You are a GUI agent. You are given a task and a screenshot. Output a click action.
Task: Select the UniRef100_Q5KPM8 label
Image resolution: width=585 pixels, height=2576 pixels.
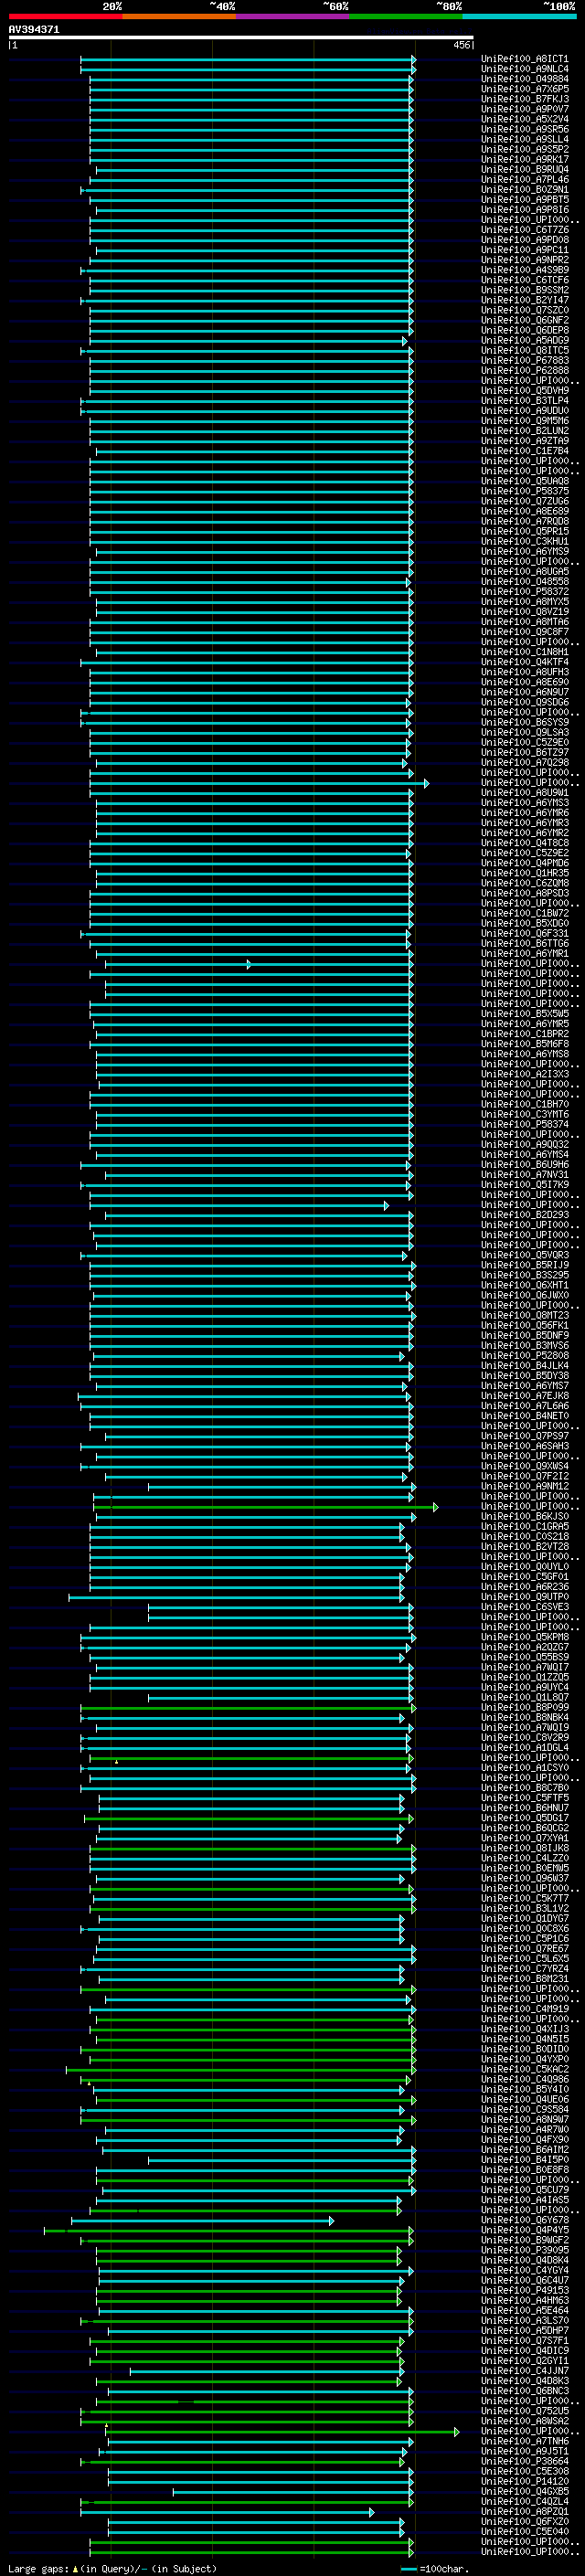pos(525,1637)
